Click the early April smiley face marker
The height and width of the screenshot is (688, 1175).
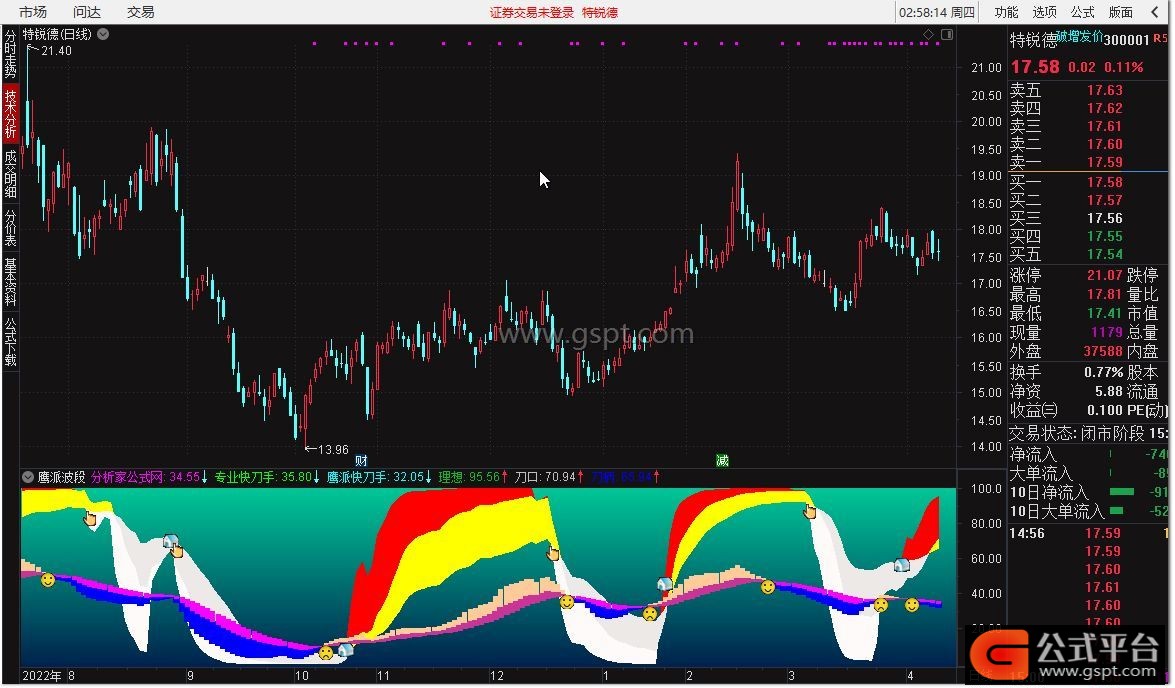[912, 604]
